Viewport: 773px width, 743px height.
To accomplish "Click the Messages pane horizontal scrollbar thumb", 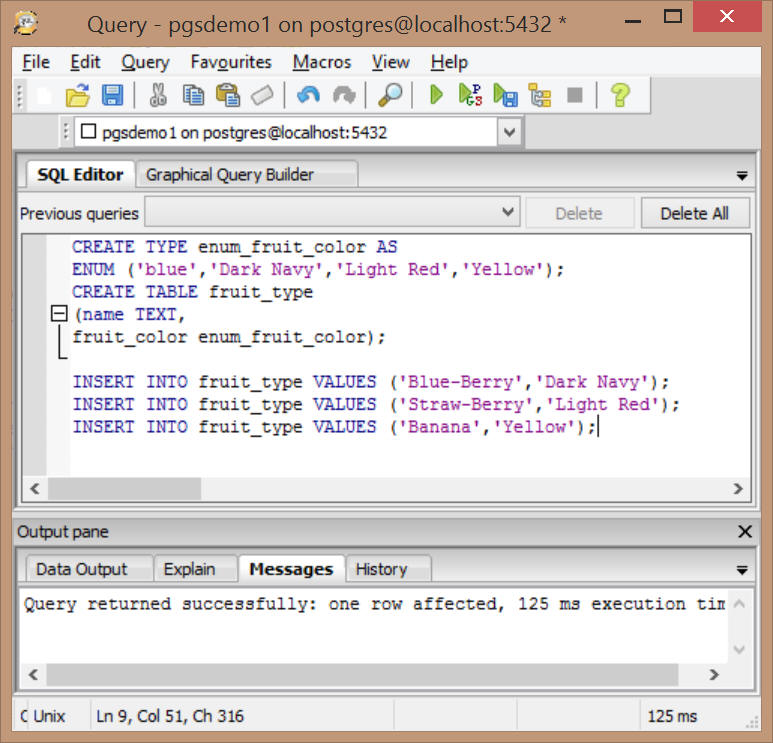I will pyautogui.click(x=362, y=674).
